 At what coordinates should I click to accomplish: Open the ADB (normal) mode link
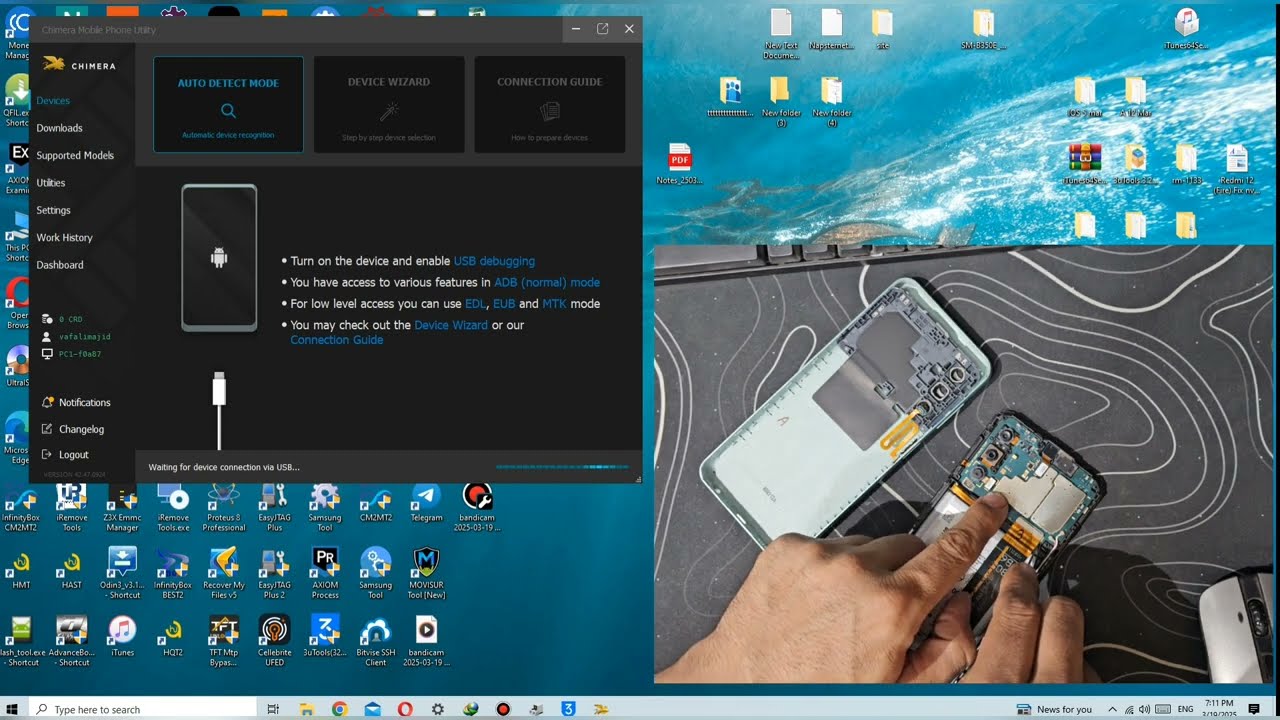tap(547, 283)
